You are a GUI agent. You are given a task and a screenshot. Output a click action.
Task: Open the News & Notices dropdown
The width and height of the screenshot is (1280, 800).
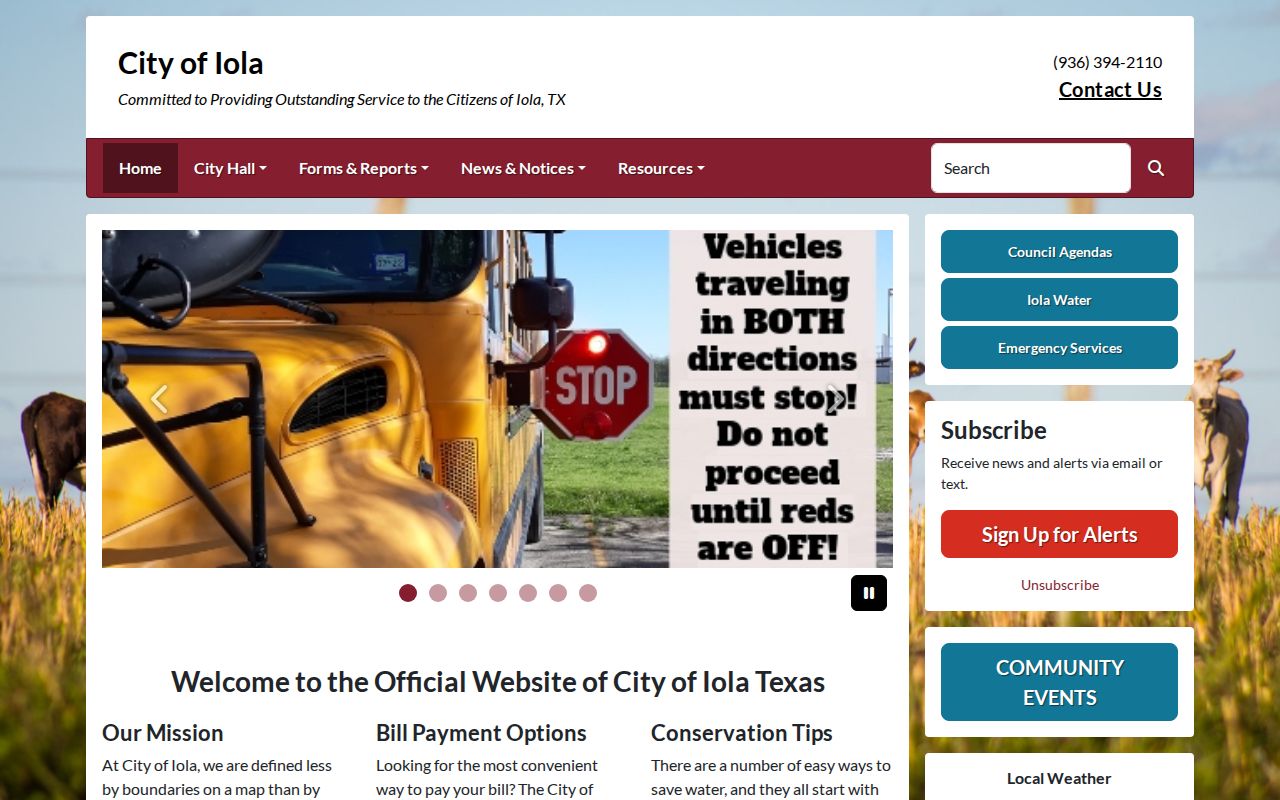(x=523, y=168)
